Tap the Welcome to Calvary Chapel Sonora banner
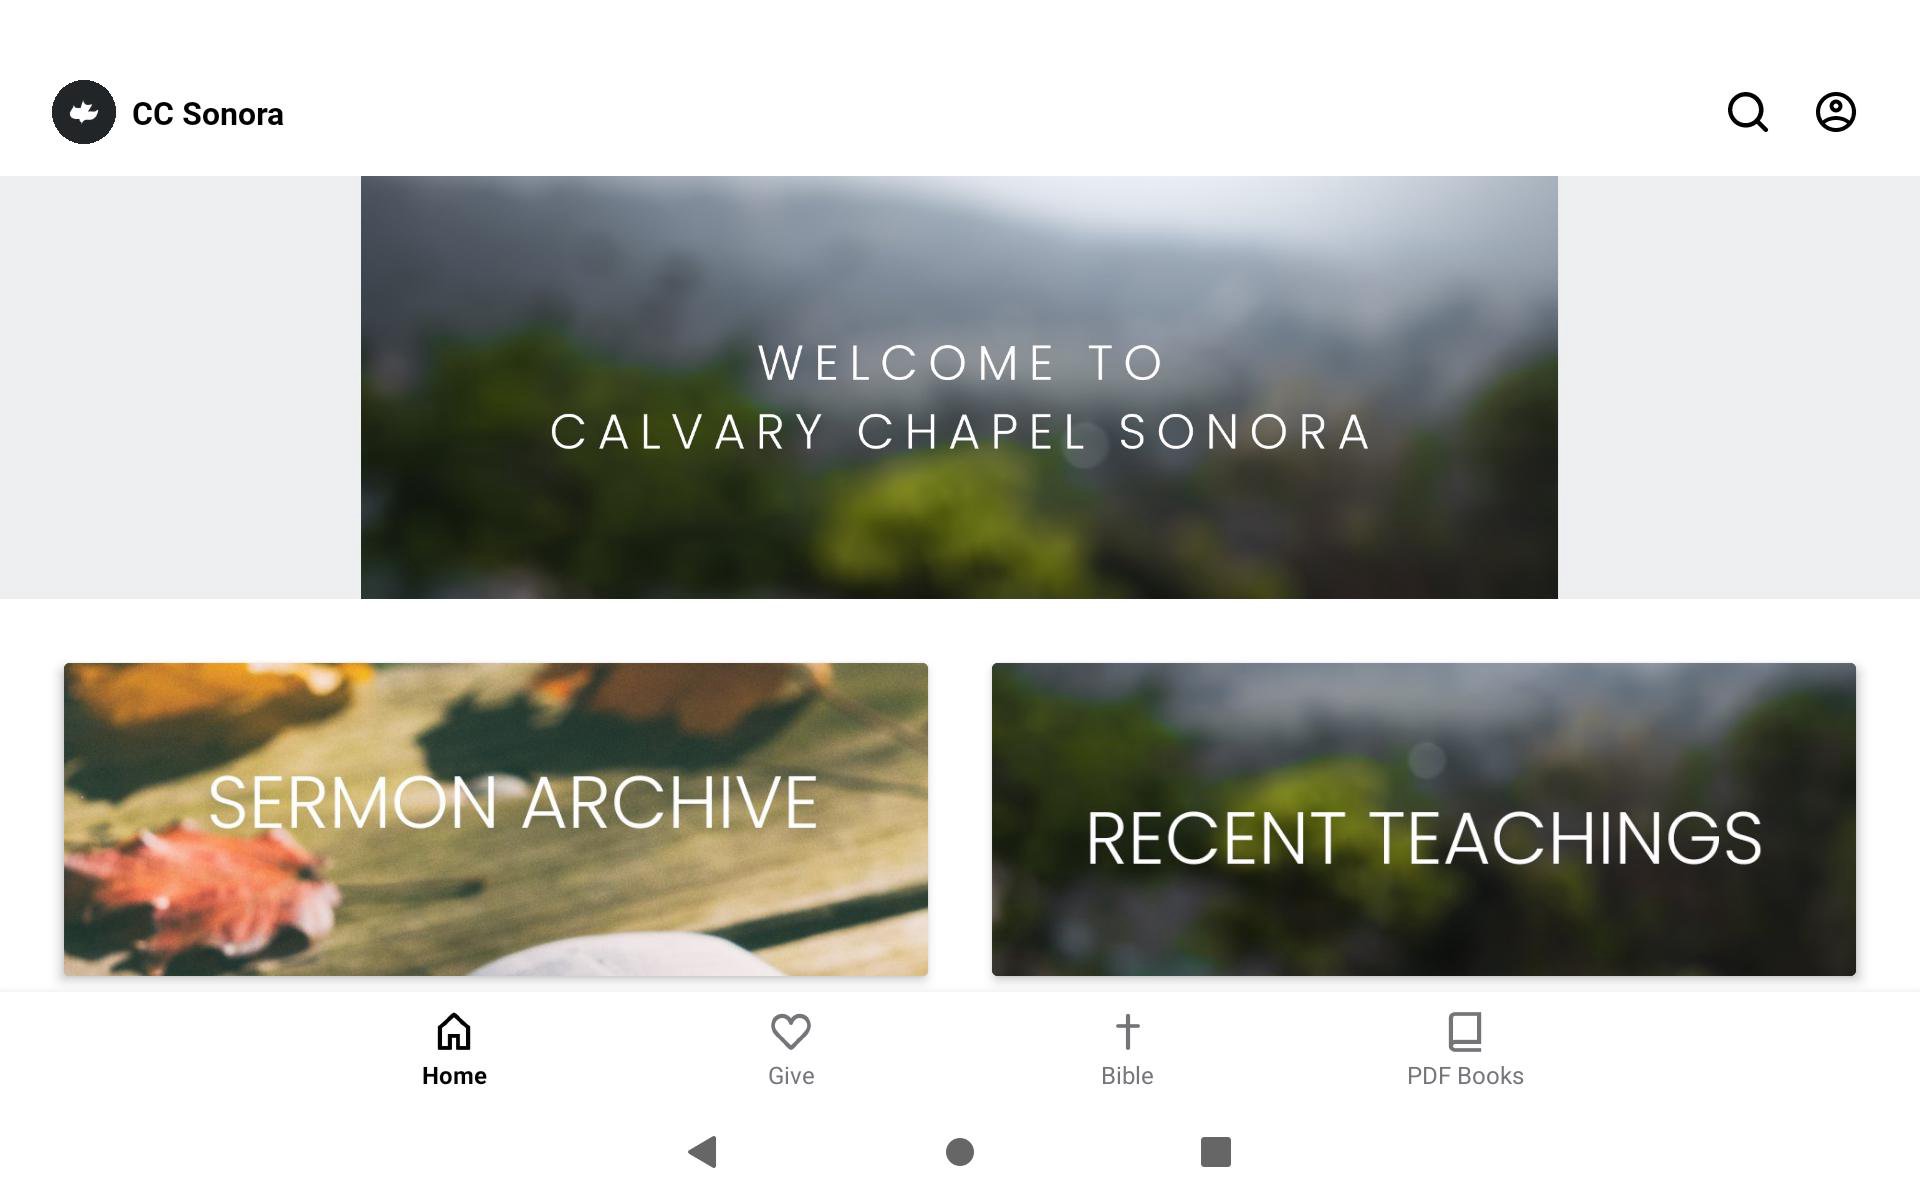The height and width of the screenshot is (1200, 1920). 959,387
